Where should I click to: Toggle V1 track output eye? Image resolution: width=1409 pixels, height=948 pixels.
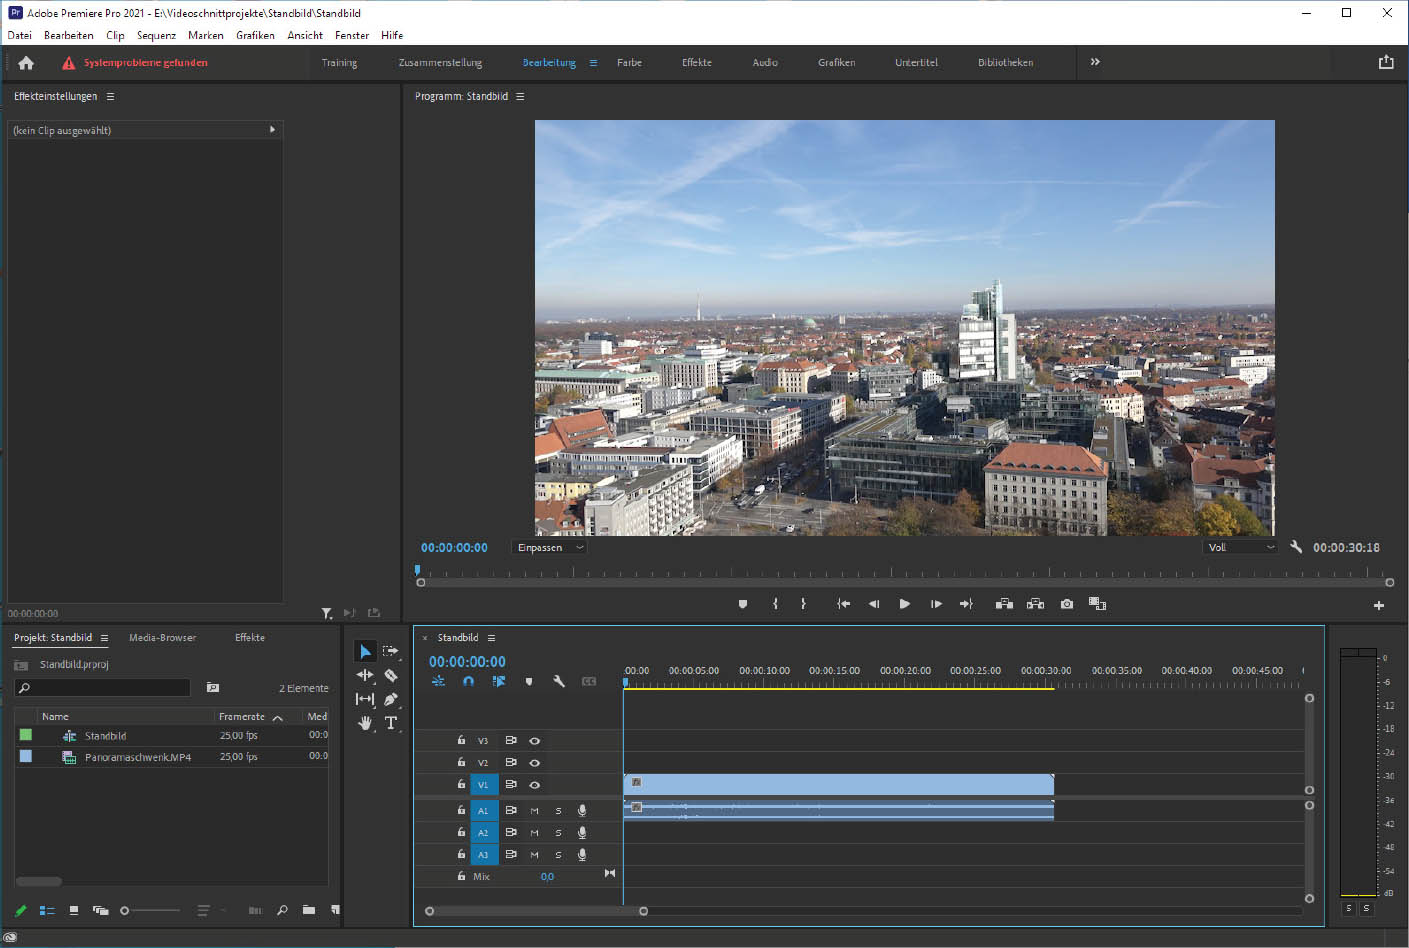click(535, 785)
